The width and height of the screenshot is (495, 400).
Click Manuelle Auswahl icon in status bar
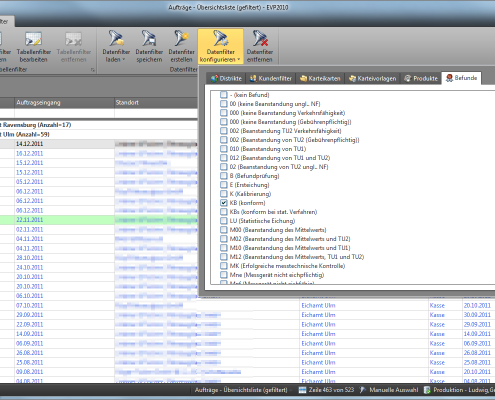[x=363, y=390]
